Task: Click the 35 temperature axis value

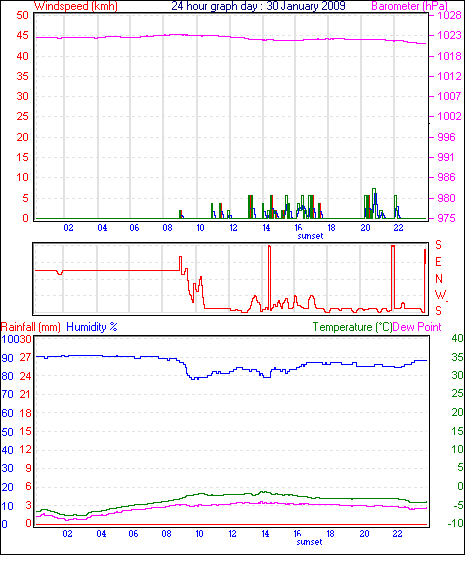Action: (x=457, y=357)
